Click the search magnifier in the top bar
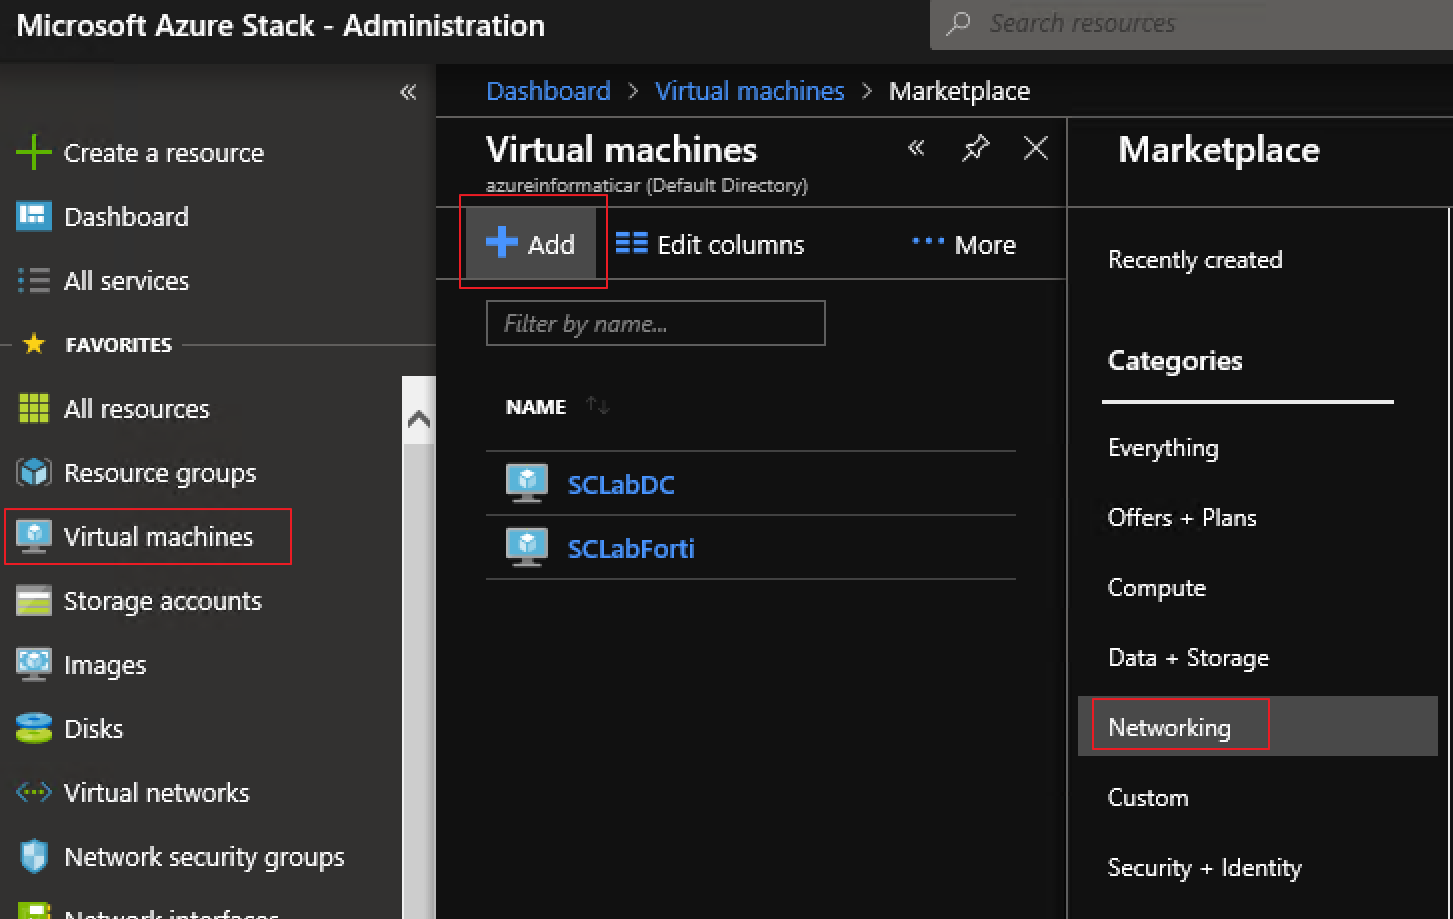Image resolution: width=1453 pixels, height=919 pixels. pyautogui.click(x=957, y=23)
